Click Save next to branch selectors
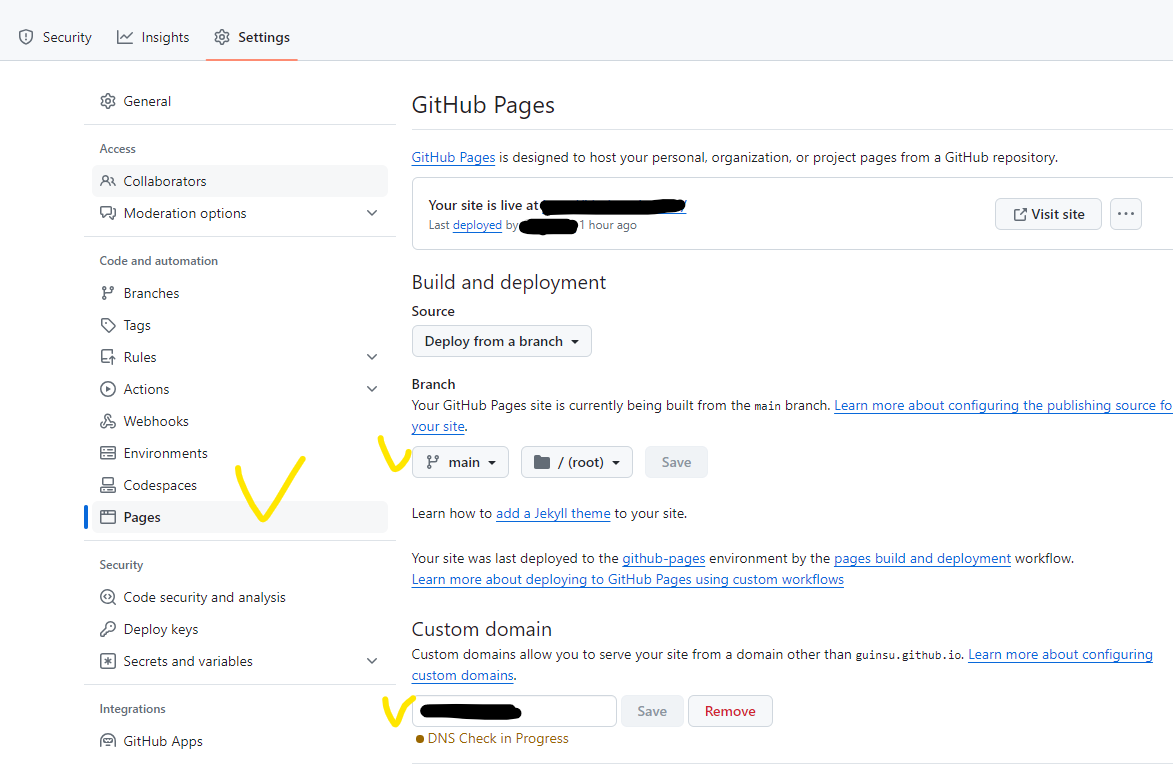Screen dimensions: 1173x764 676,462
